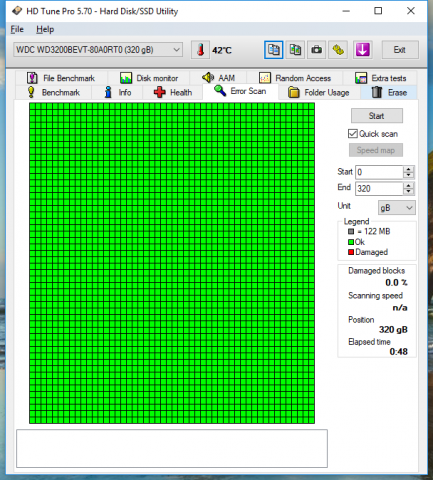Switch to the Extra tests tab
This screenshot has height=480, width=433.
pyautogui.click(x=380, y=78)
